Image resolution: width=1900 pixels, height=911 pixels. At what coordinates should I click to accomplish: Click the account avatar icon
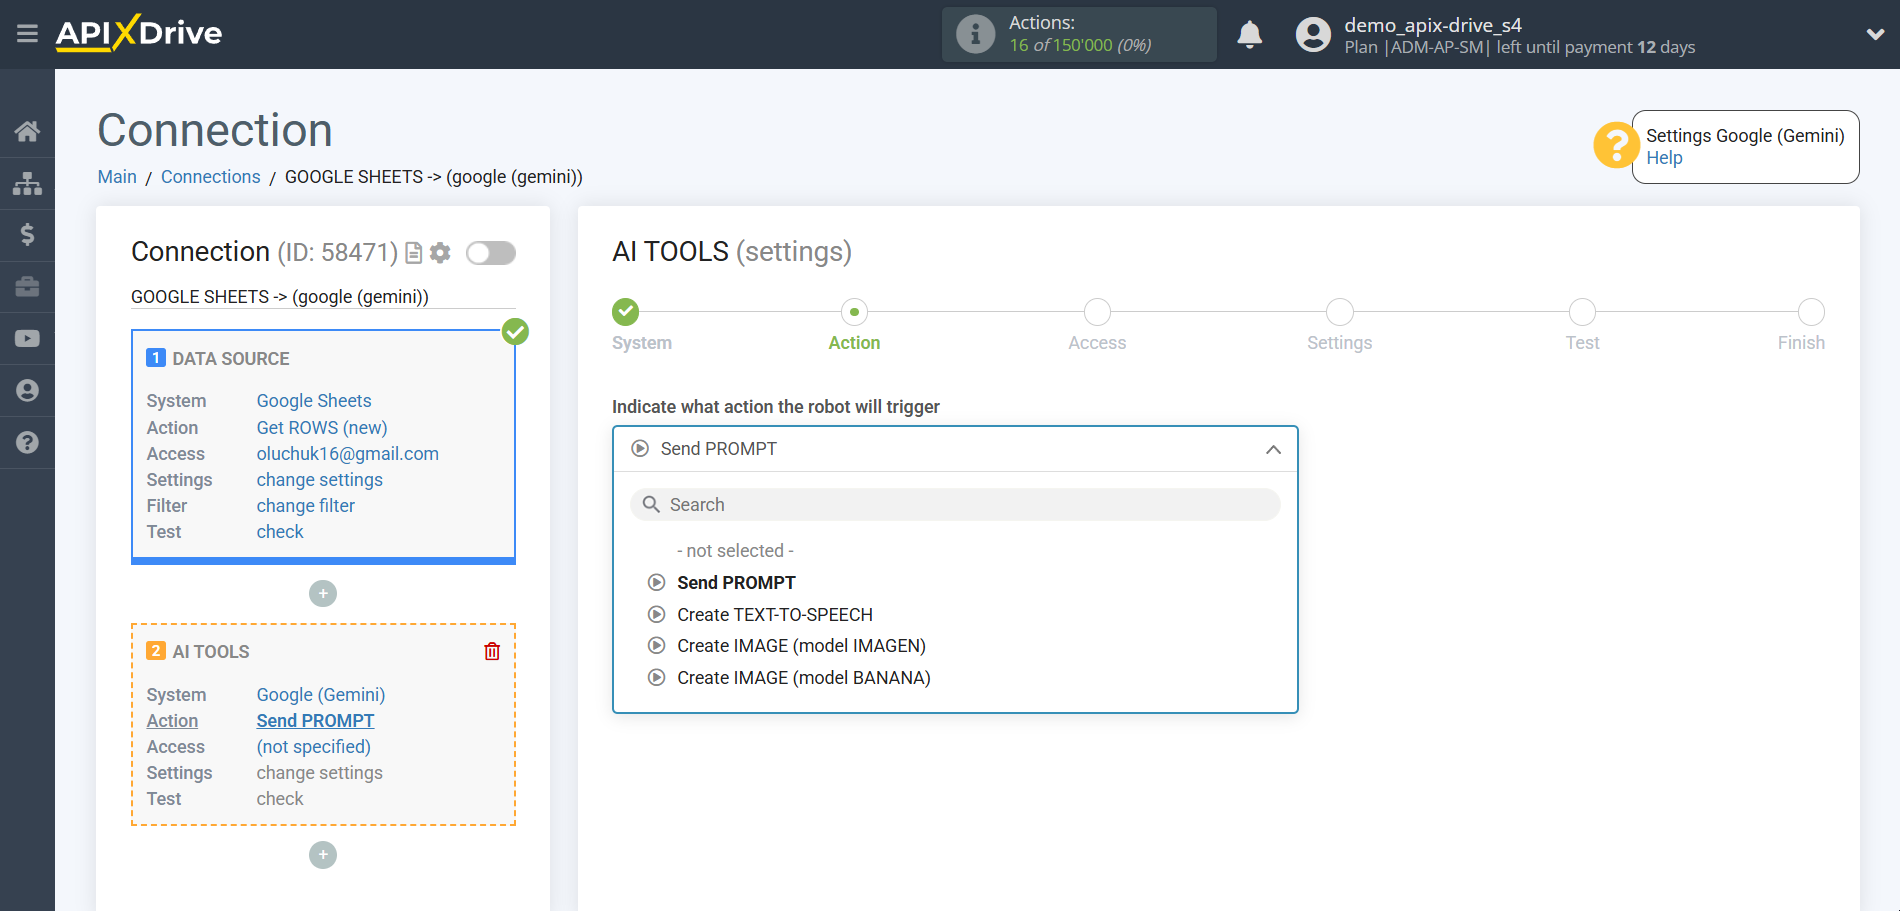point(1313,34)
